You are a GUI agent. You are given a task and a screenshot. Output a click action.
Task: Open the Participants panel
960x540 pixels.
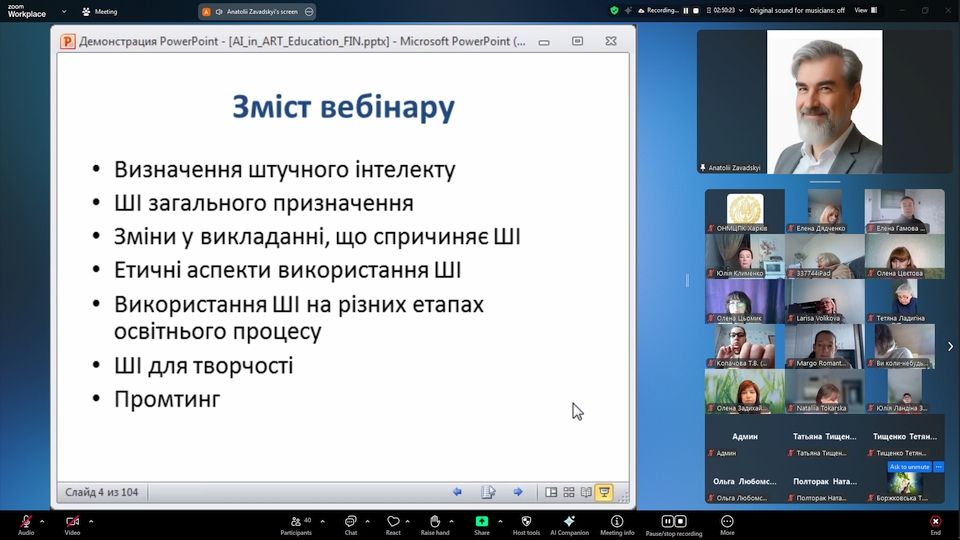(296, 525)
